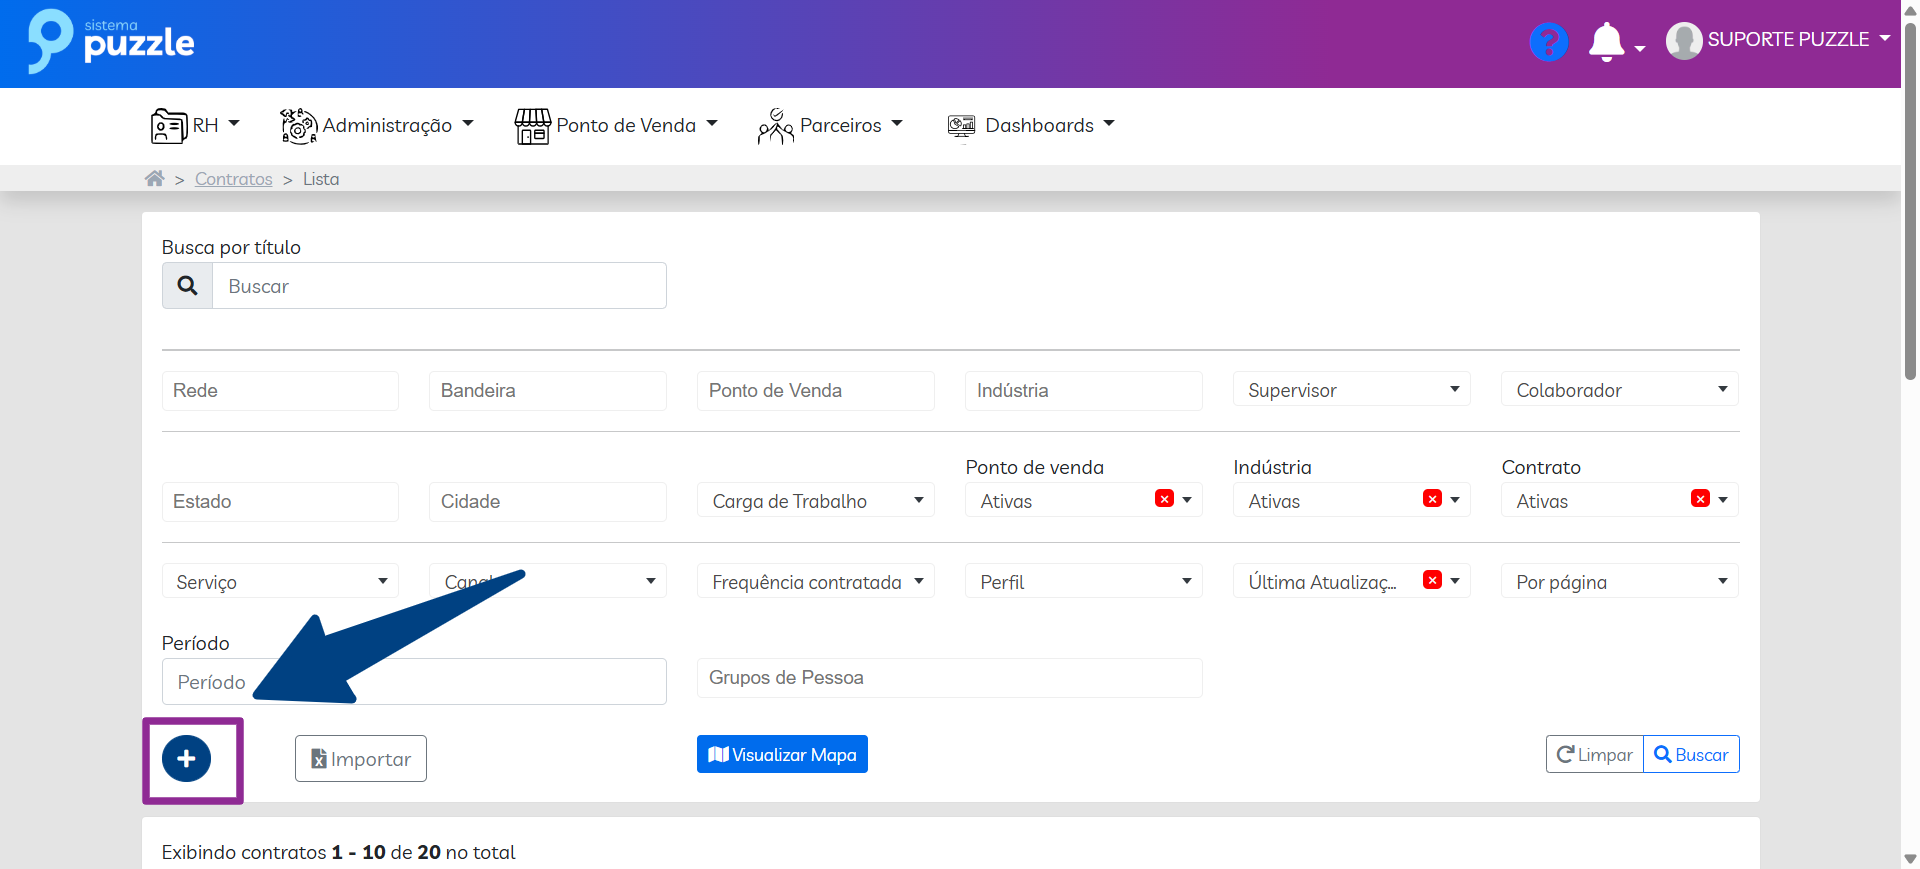Click the magnifier icon beside Buscar field

pyautogui.click(x=187, y=286)
